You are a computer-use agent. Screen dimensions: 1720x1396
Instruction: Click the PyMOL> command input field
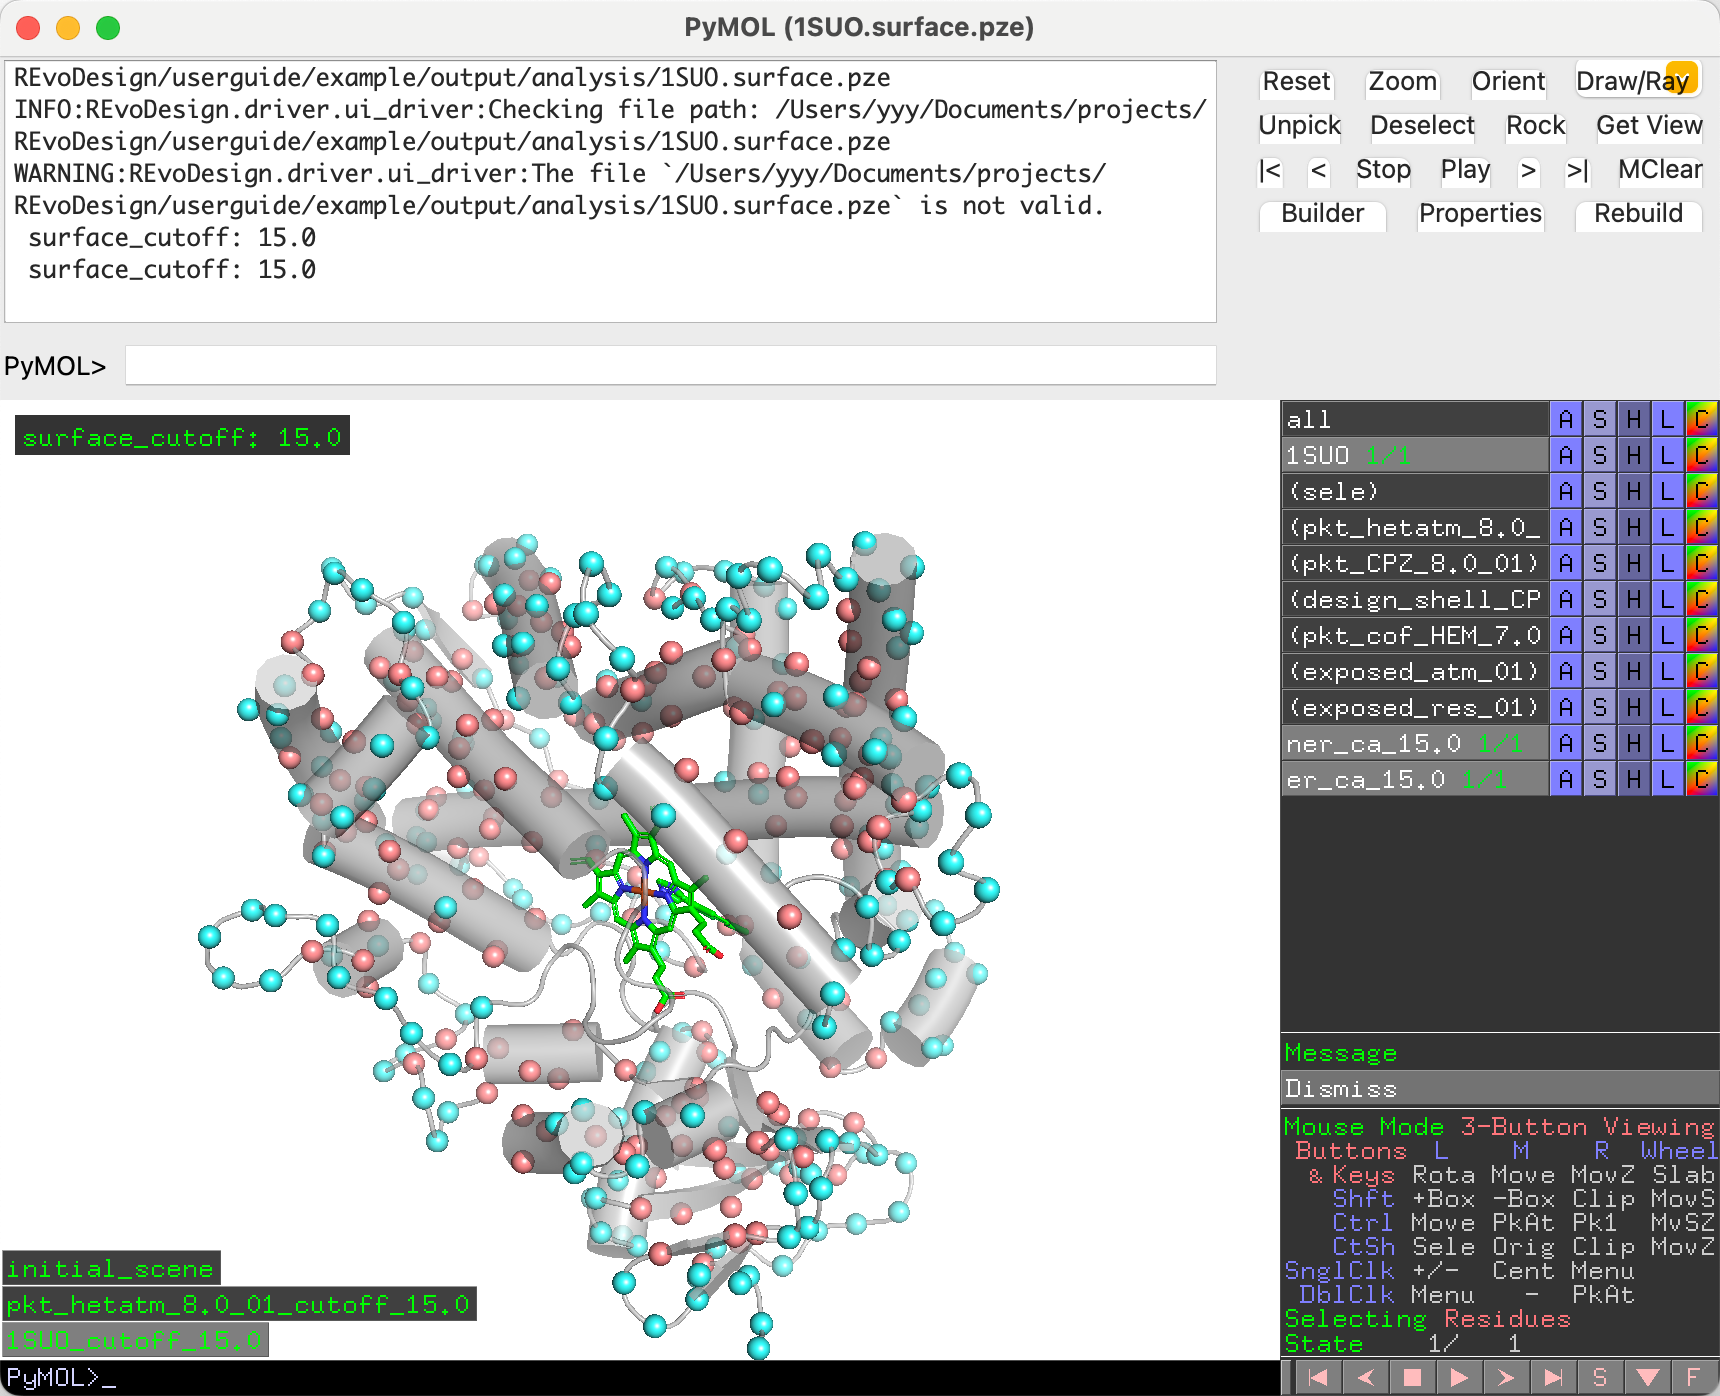(670, 366)
